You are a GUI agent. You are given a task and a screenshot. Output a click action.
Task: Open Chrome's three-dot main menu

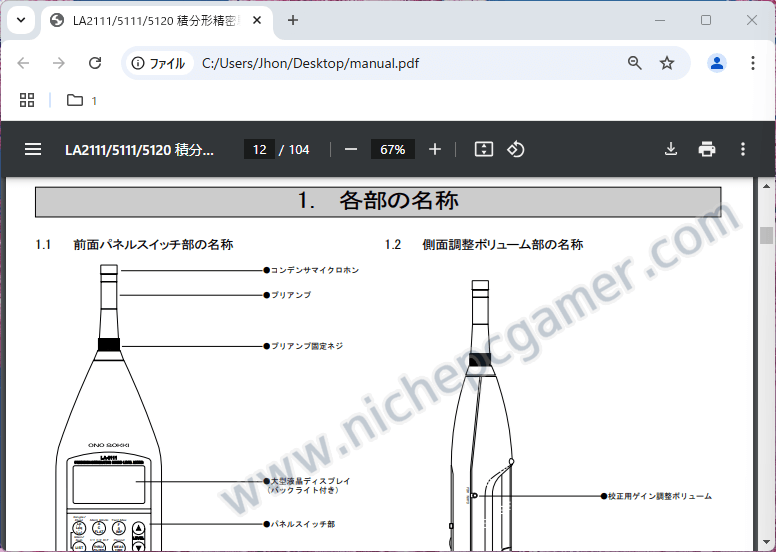(752, 63)
